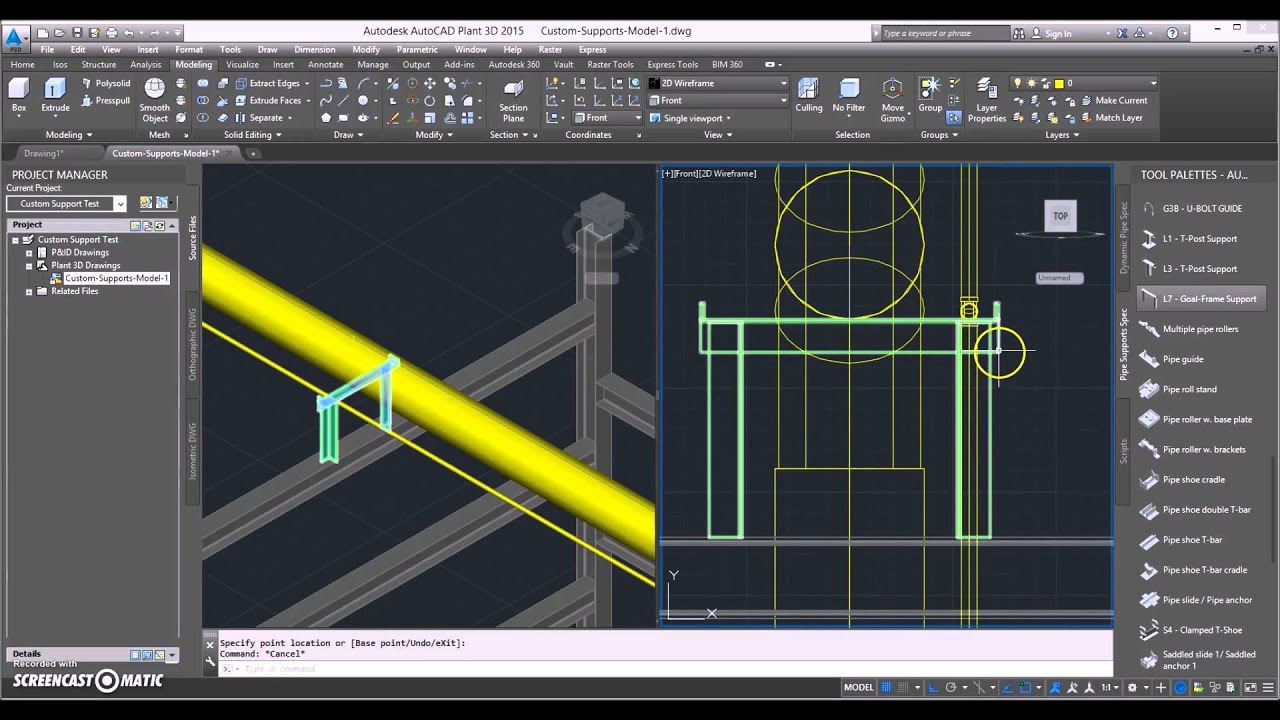Toggle snap mode in status bar
Viewport: 1280px width, 720px height.
pyautogui.click(x=902, y=687)
